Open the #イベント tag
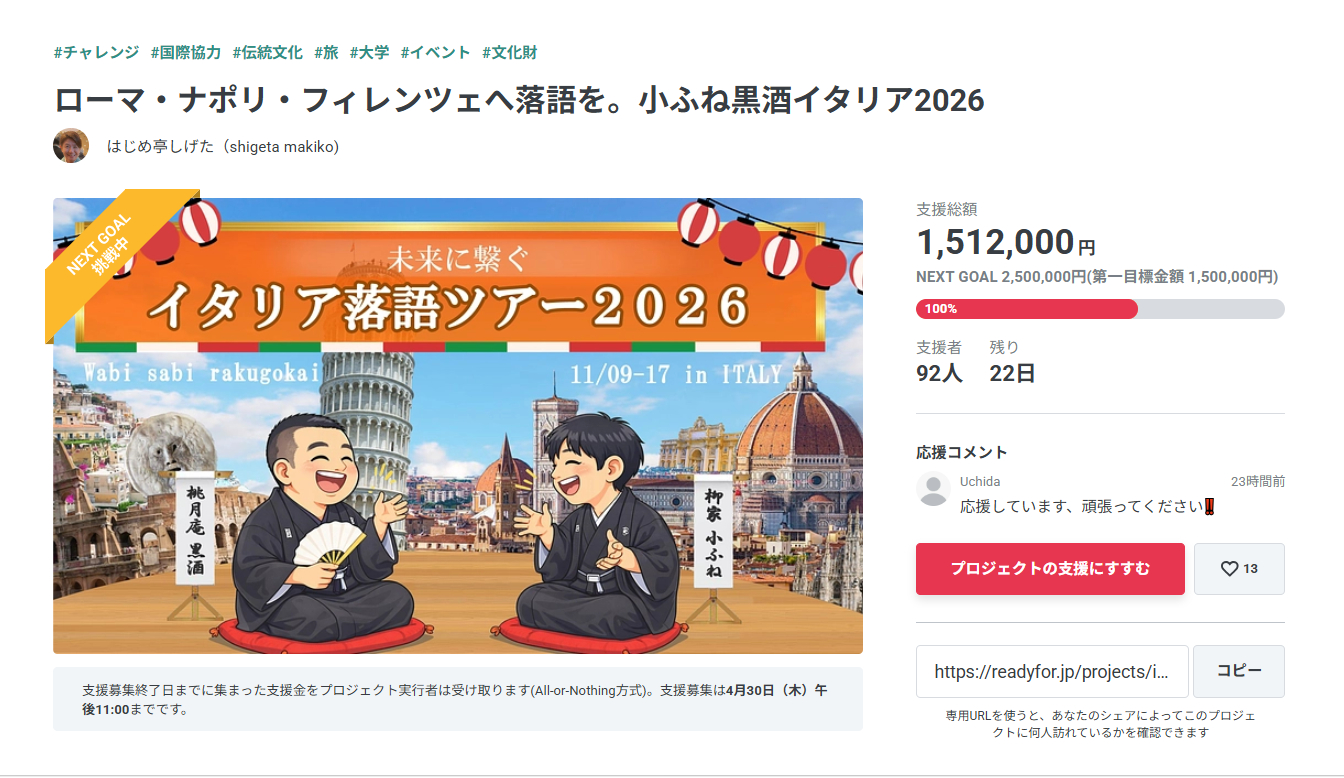1344x778 pixels. [x=435, y=52]
